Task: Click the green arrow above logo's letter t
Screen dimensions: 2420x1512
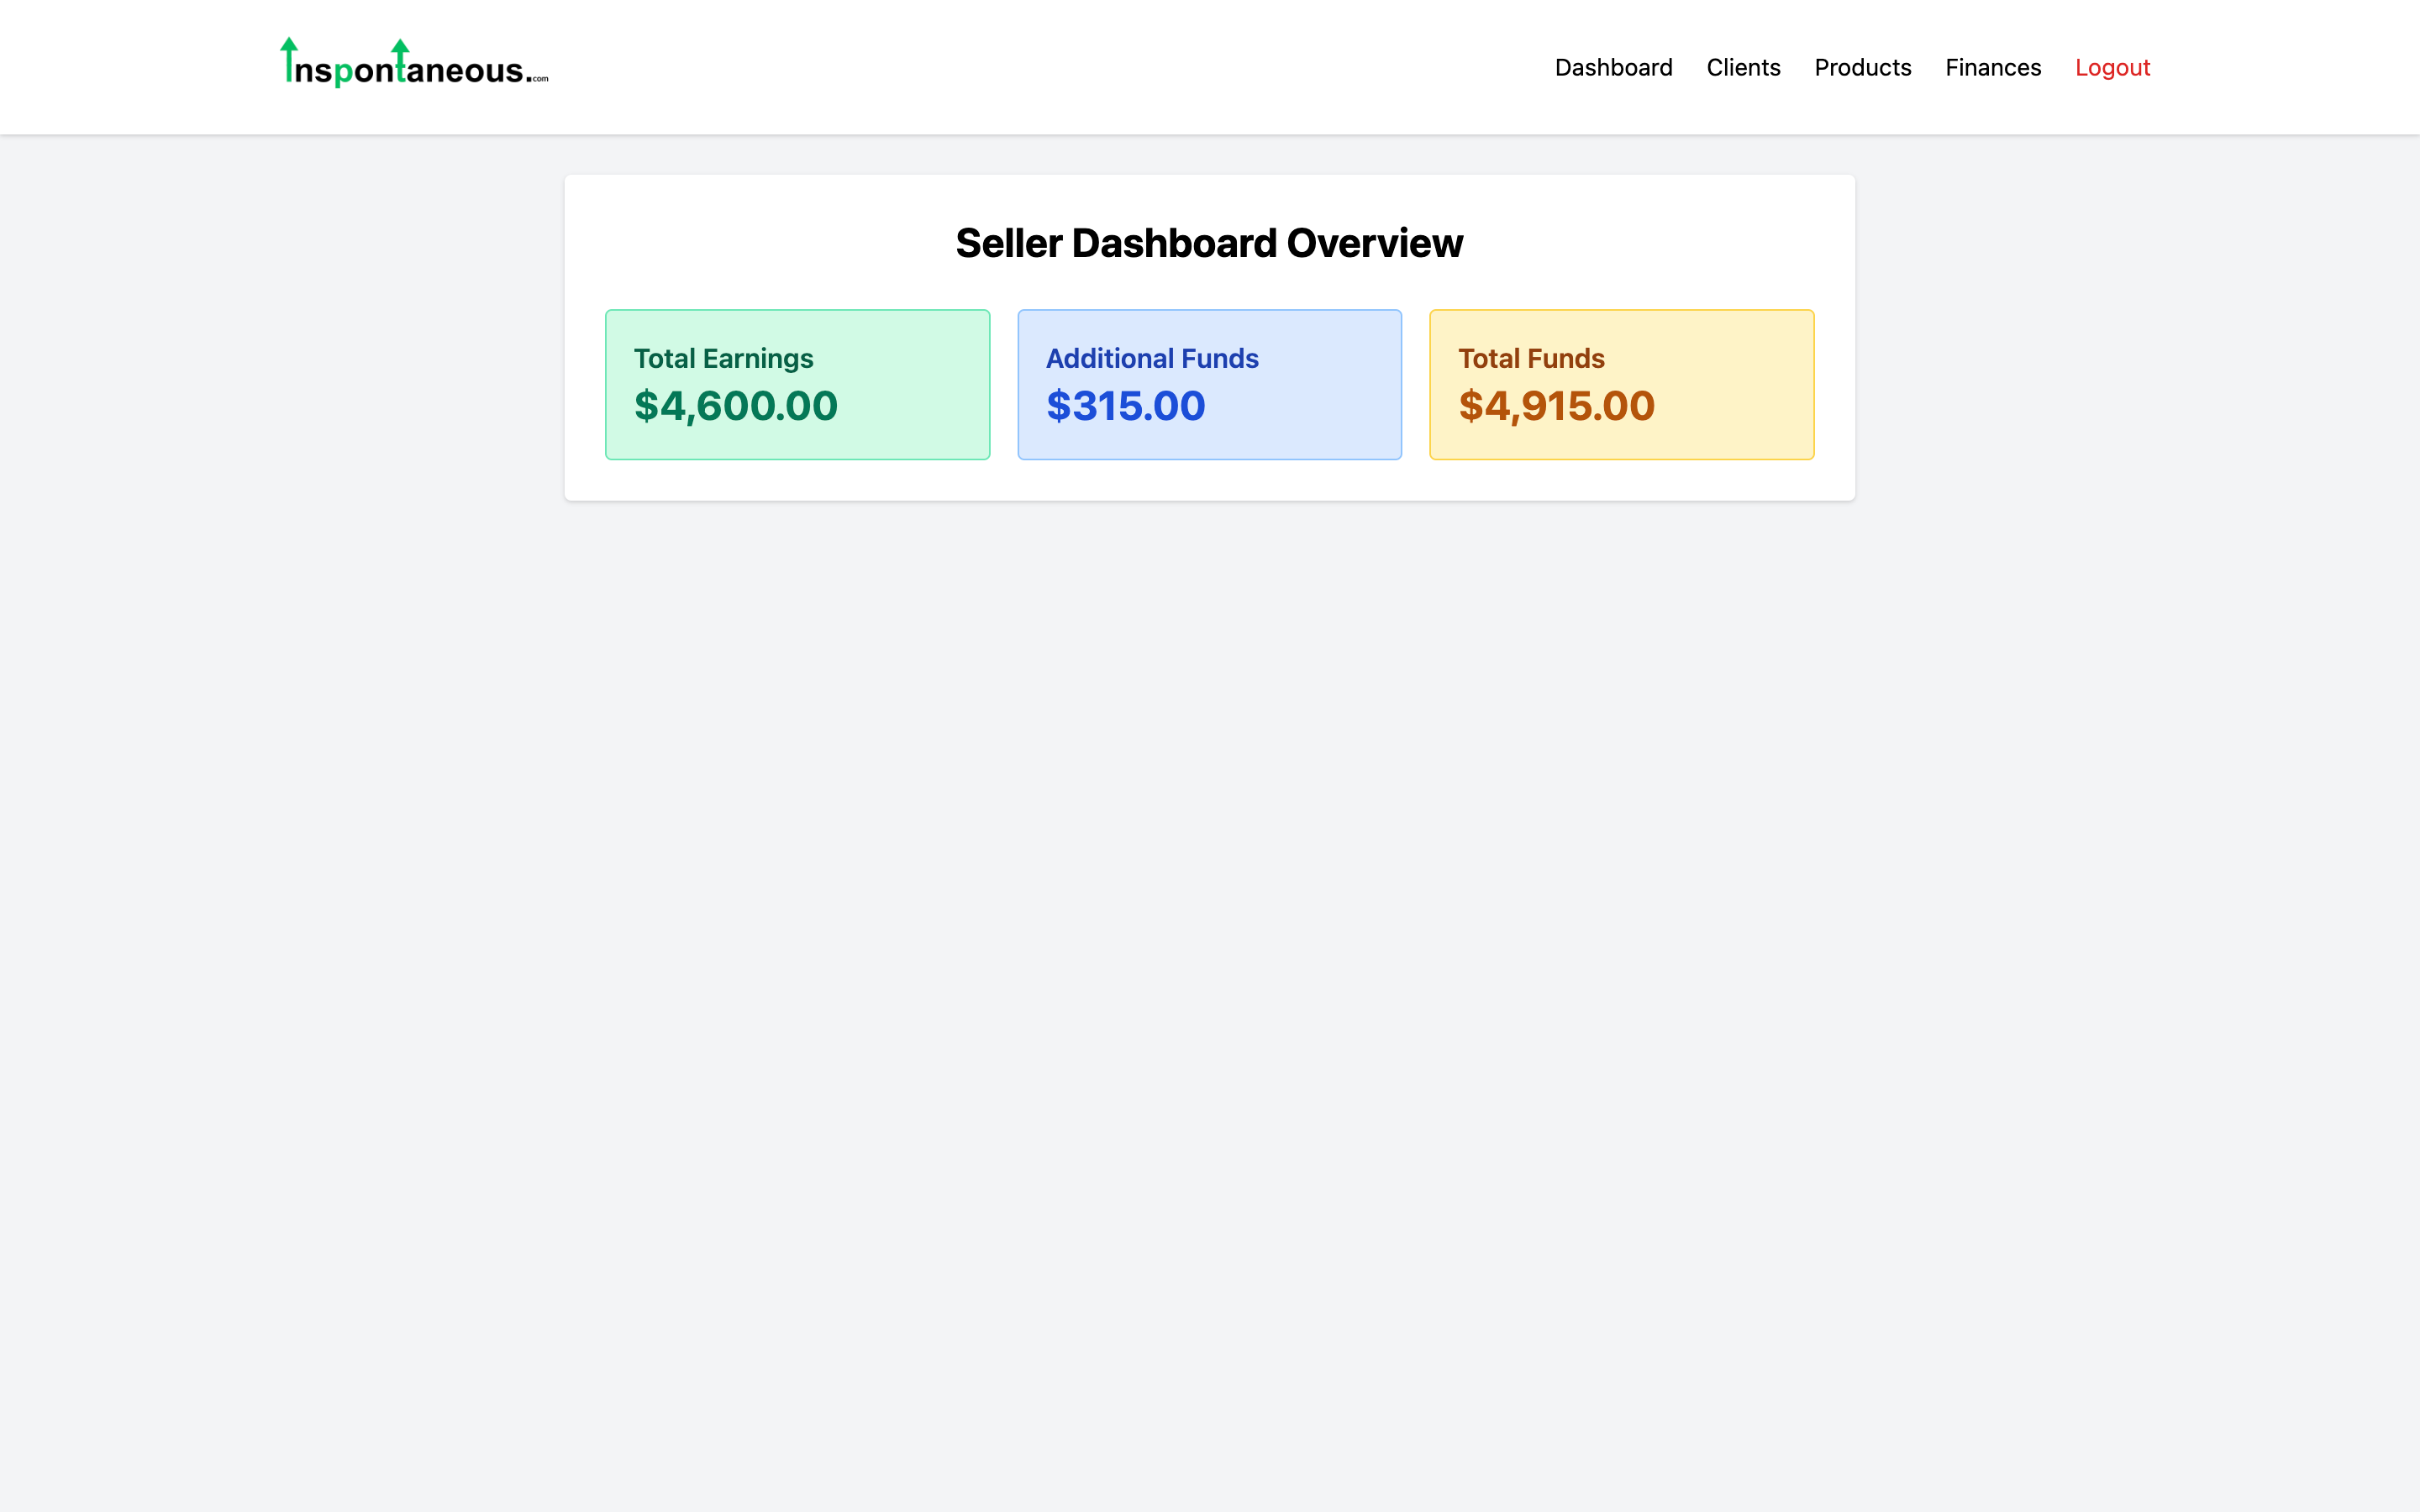Action: 400,48
